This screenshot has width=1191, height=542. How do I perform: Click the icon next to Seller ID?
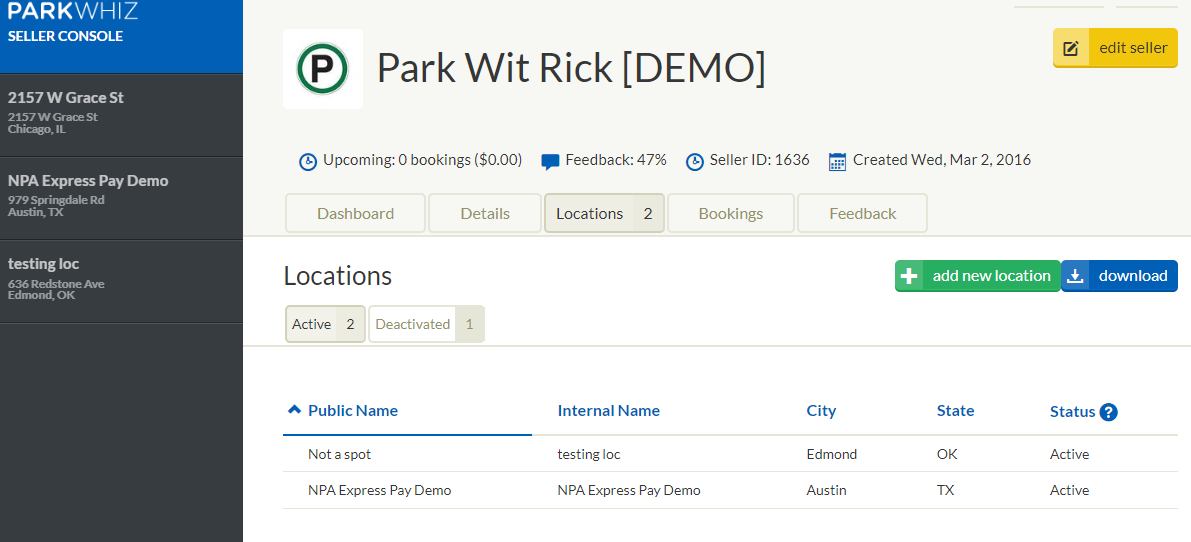point(695,161)
